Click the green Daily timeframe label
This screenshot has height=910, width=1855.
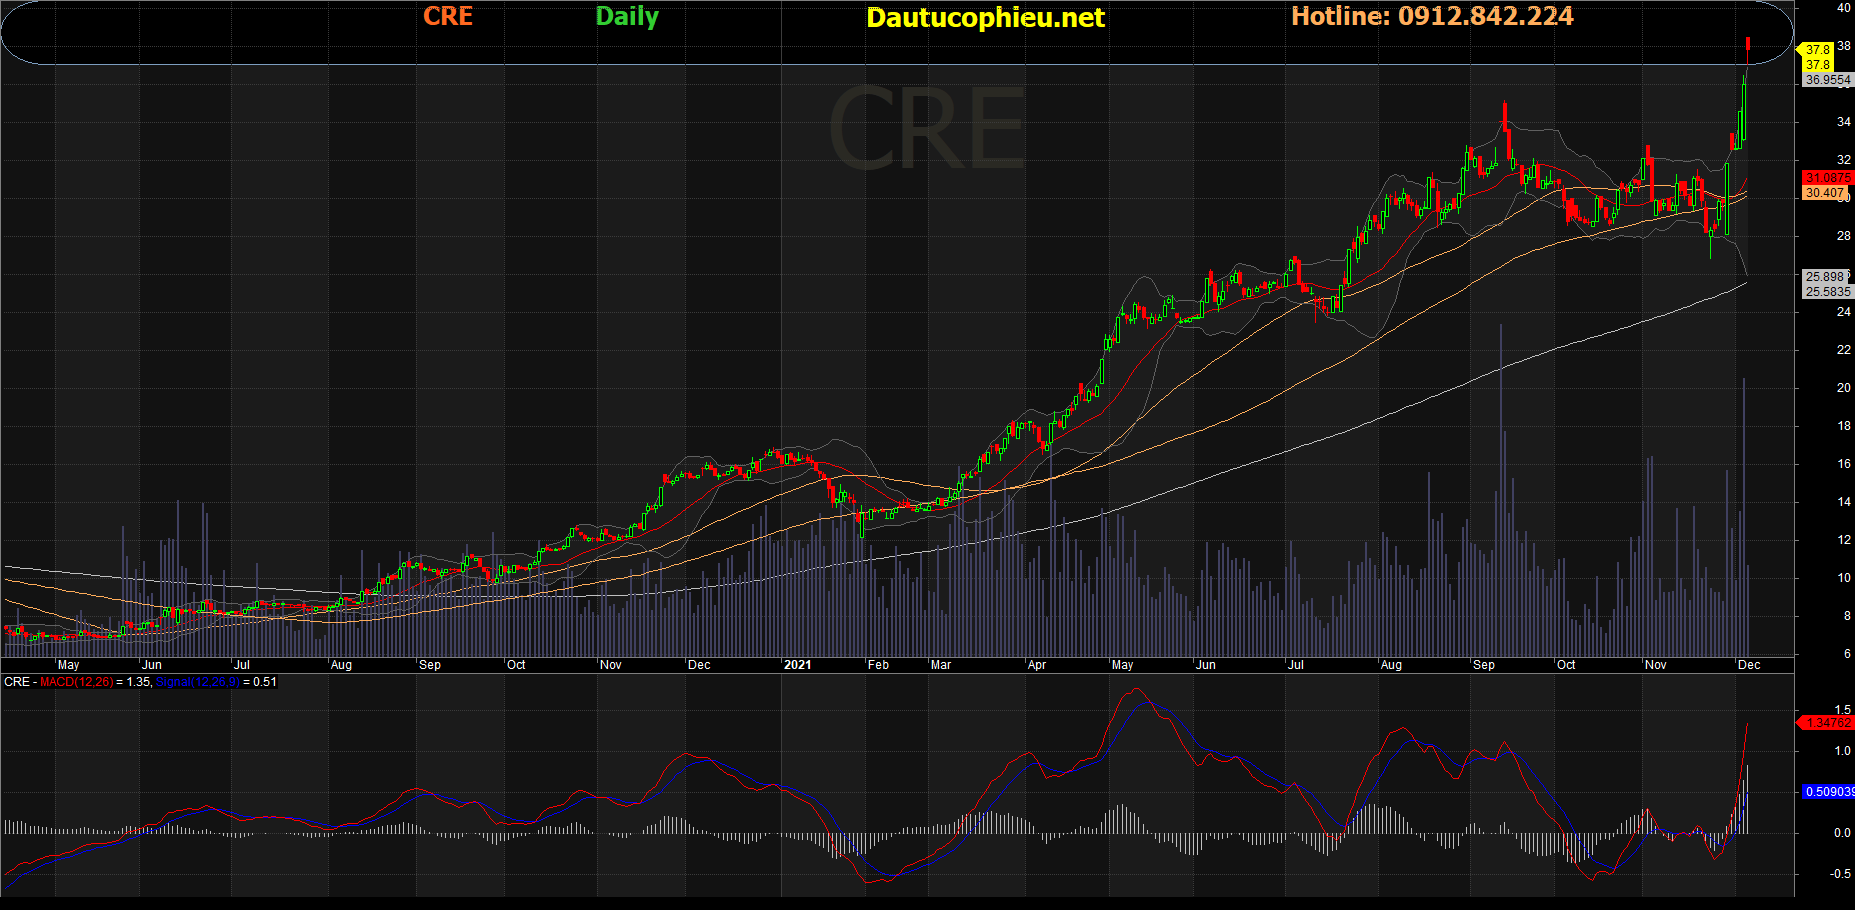(627, 17)
